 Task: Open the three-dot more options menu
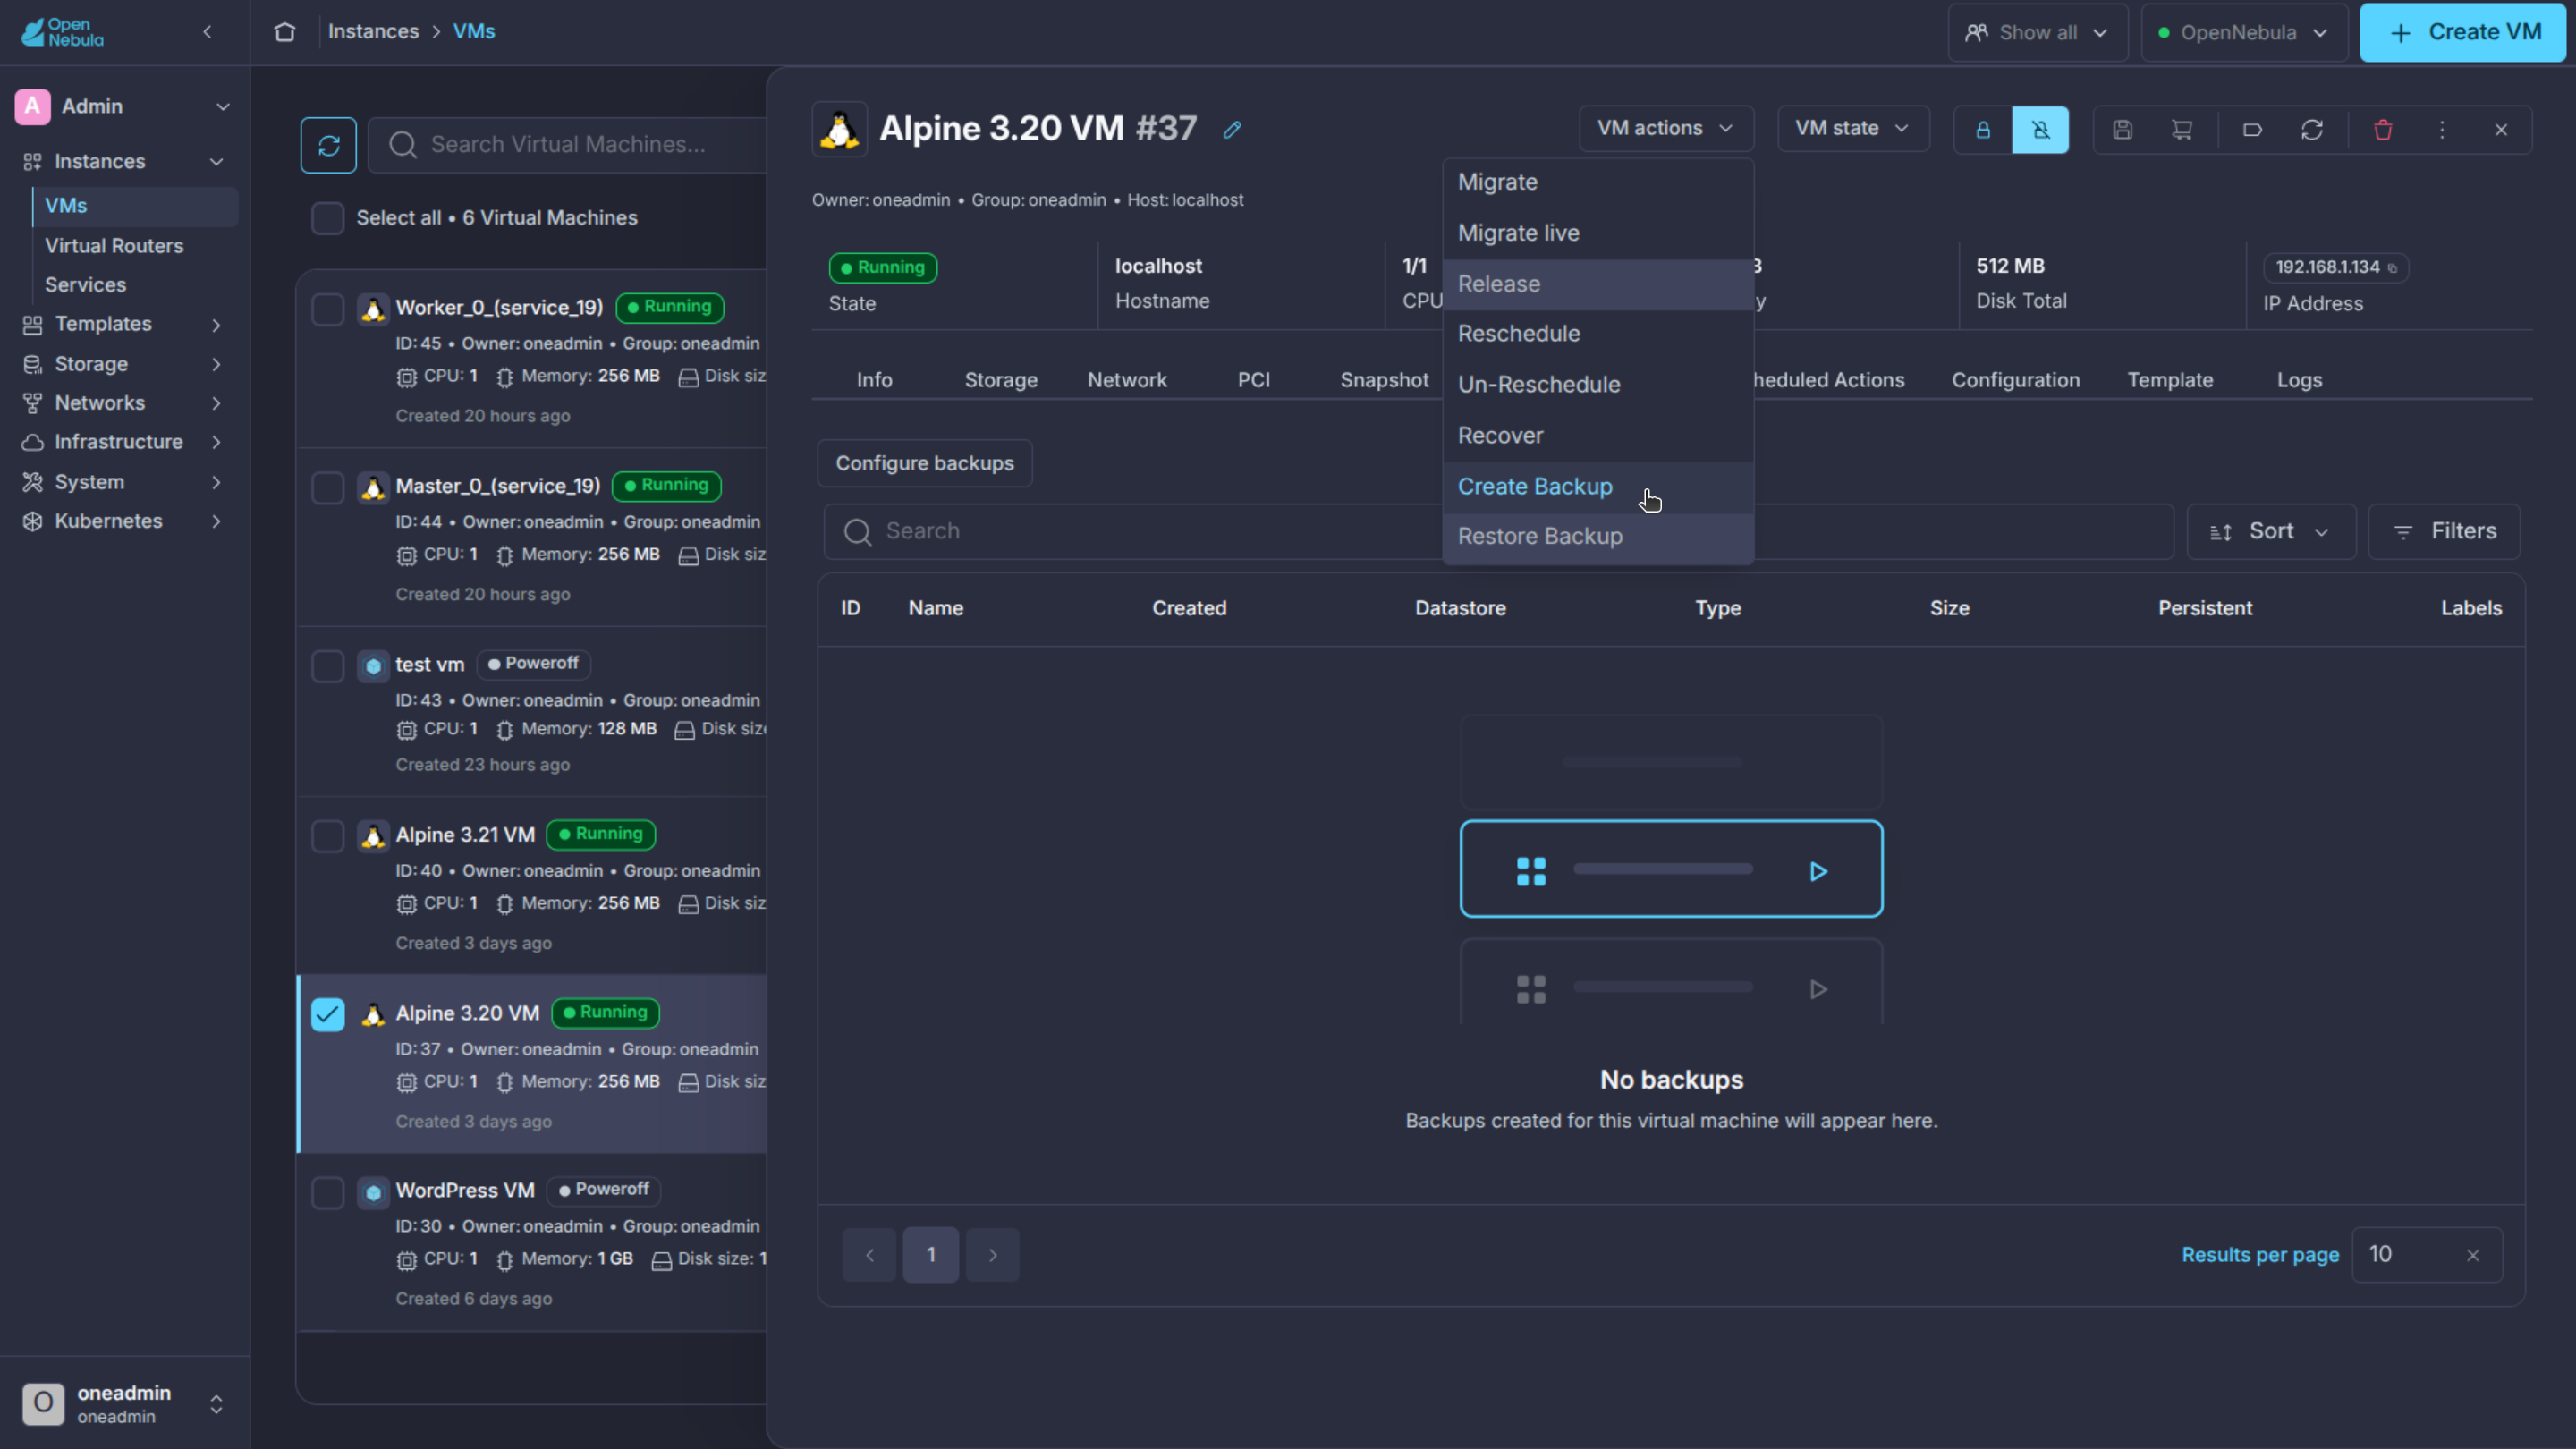point(2442,130)
